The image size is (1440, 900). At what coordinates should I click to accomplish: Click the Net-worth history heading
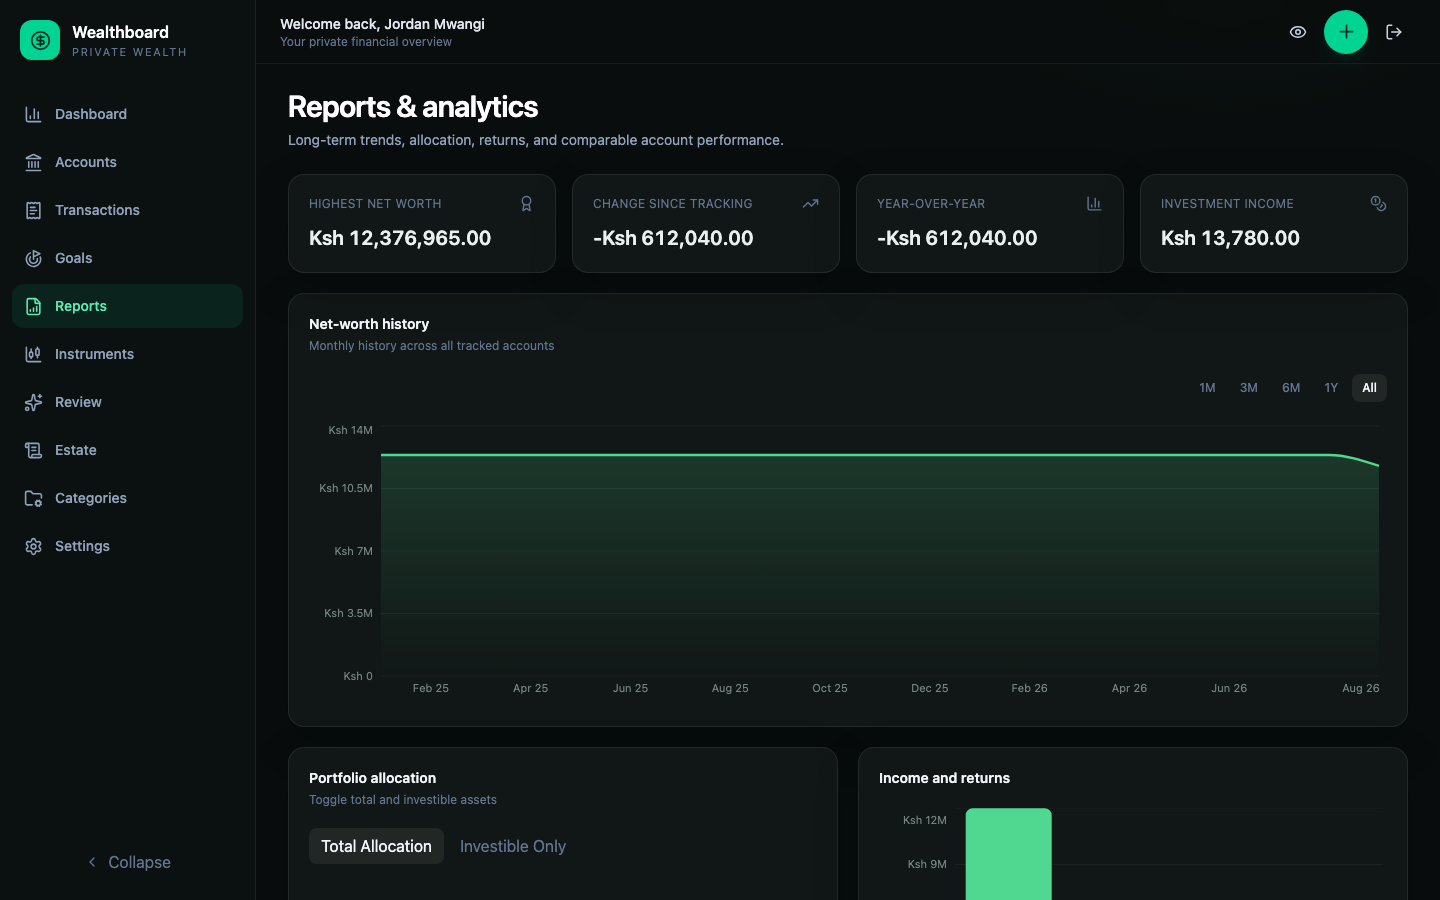coord(369,324)
